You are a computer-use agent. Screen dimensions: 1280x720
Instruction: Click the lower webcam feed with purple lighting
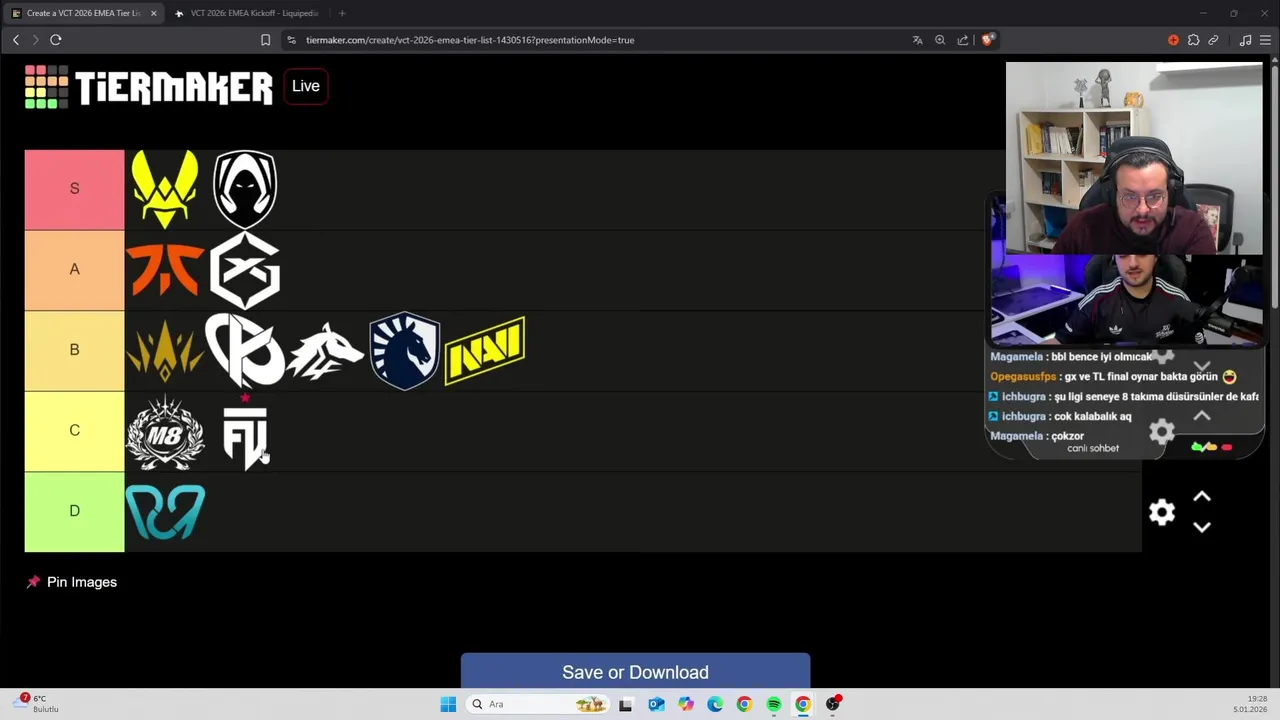pyautogui.click(x=1127, y=299)
